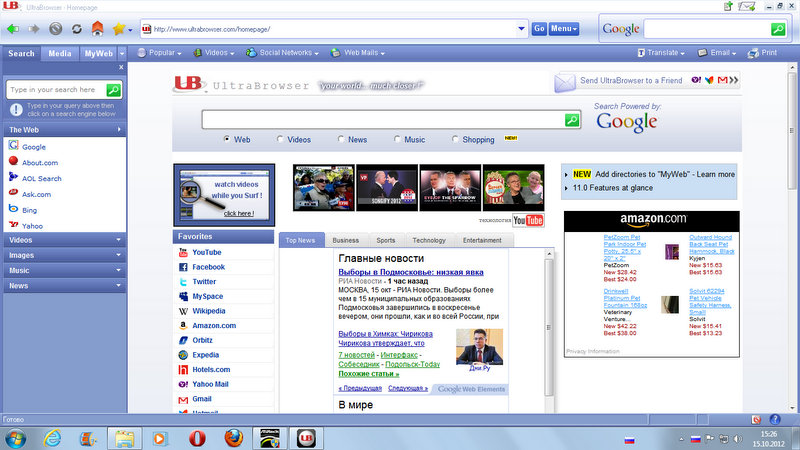Switch to the Media sidebar tab
The height and width of the screenshot is (450, 800).
pos(60,54)
